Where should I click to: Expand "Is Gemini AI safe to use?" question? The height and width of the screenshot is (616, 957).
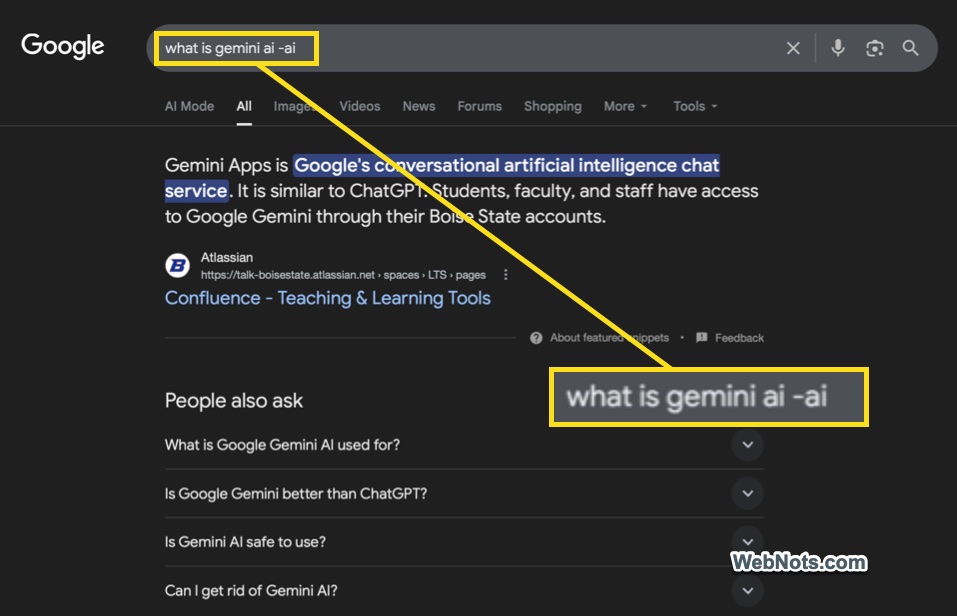tap(464, 542)
